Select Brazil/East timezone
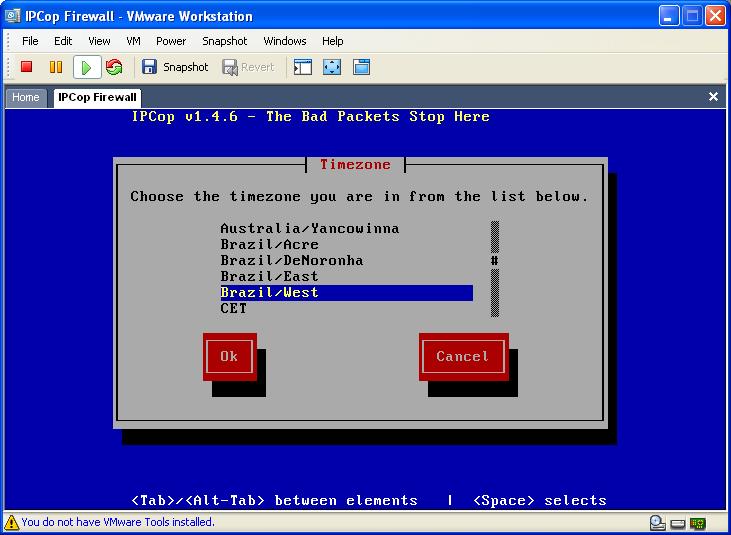This screenshot has width=731, height=535. click(x=347, y=276)
